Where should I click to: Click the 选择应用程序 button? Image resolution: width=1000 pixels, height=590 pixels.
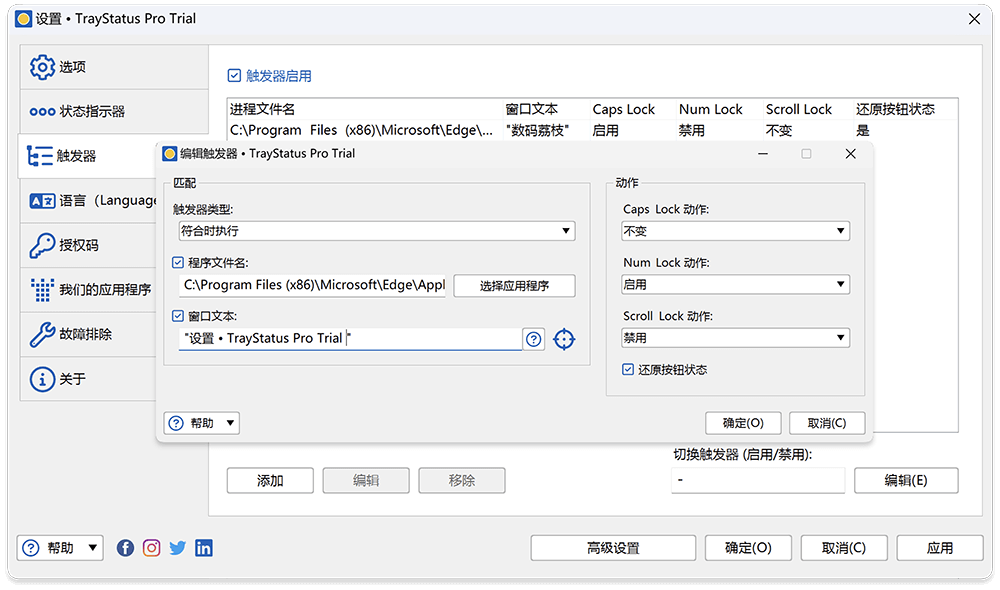(515, 285)
